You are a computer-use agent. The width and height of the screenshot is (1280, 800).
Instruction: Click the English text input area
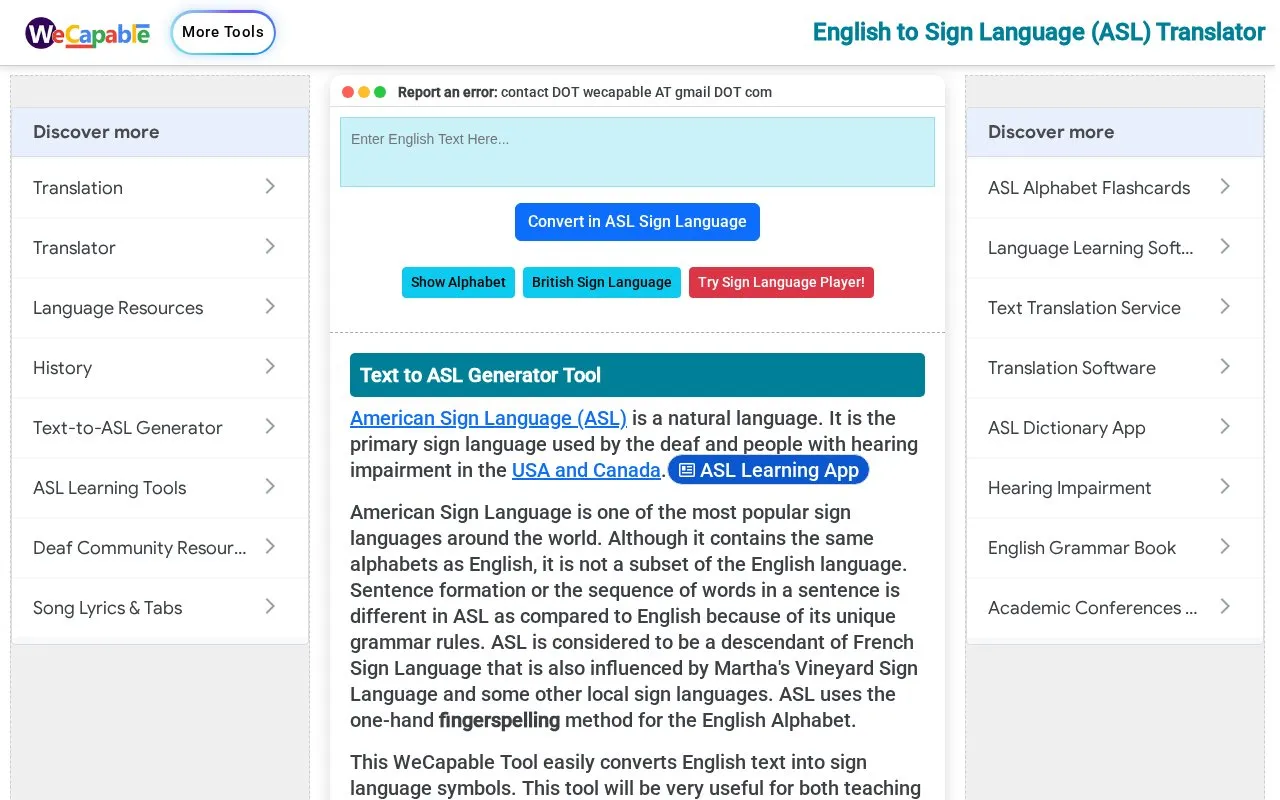[637, 152]
